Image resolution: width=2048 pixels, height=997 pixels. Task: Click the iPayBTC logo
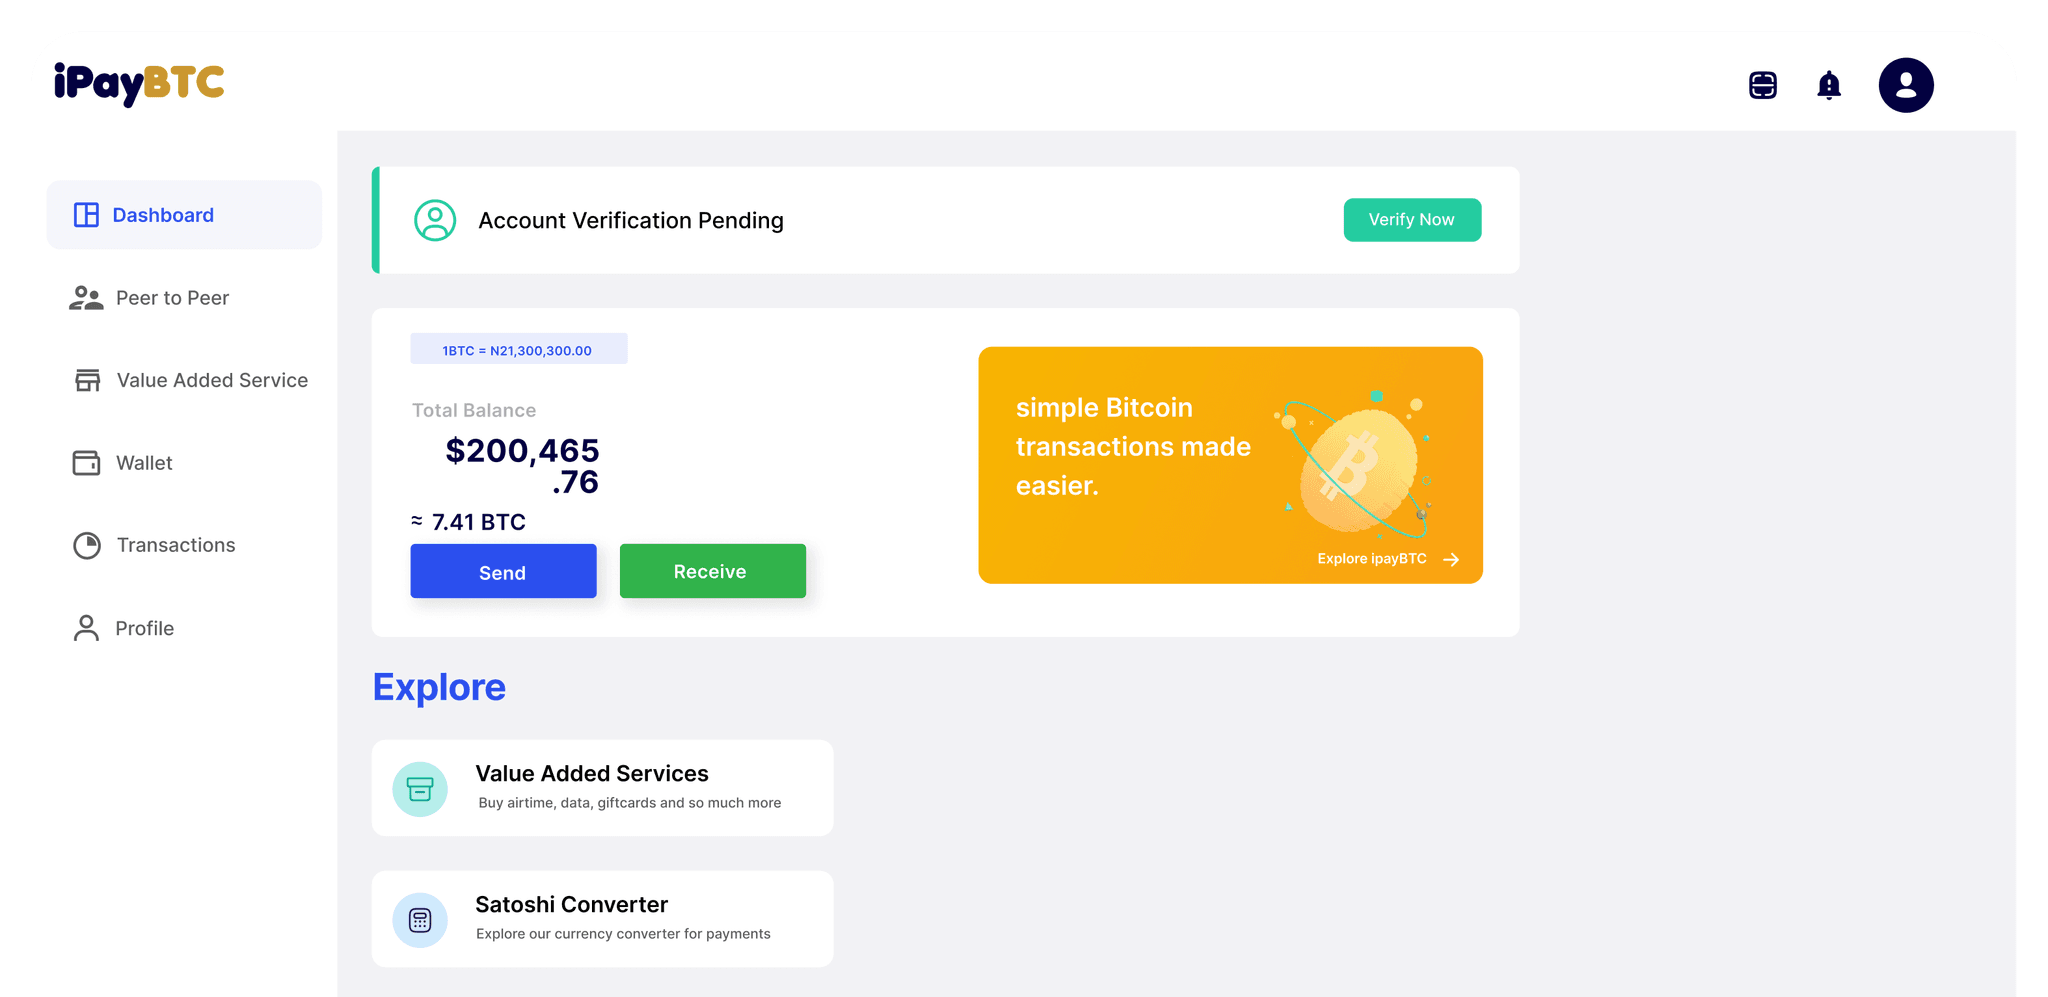click(139, 84)
